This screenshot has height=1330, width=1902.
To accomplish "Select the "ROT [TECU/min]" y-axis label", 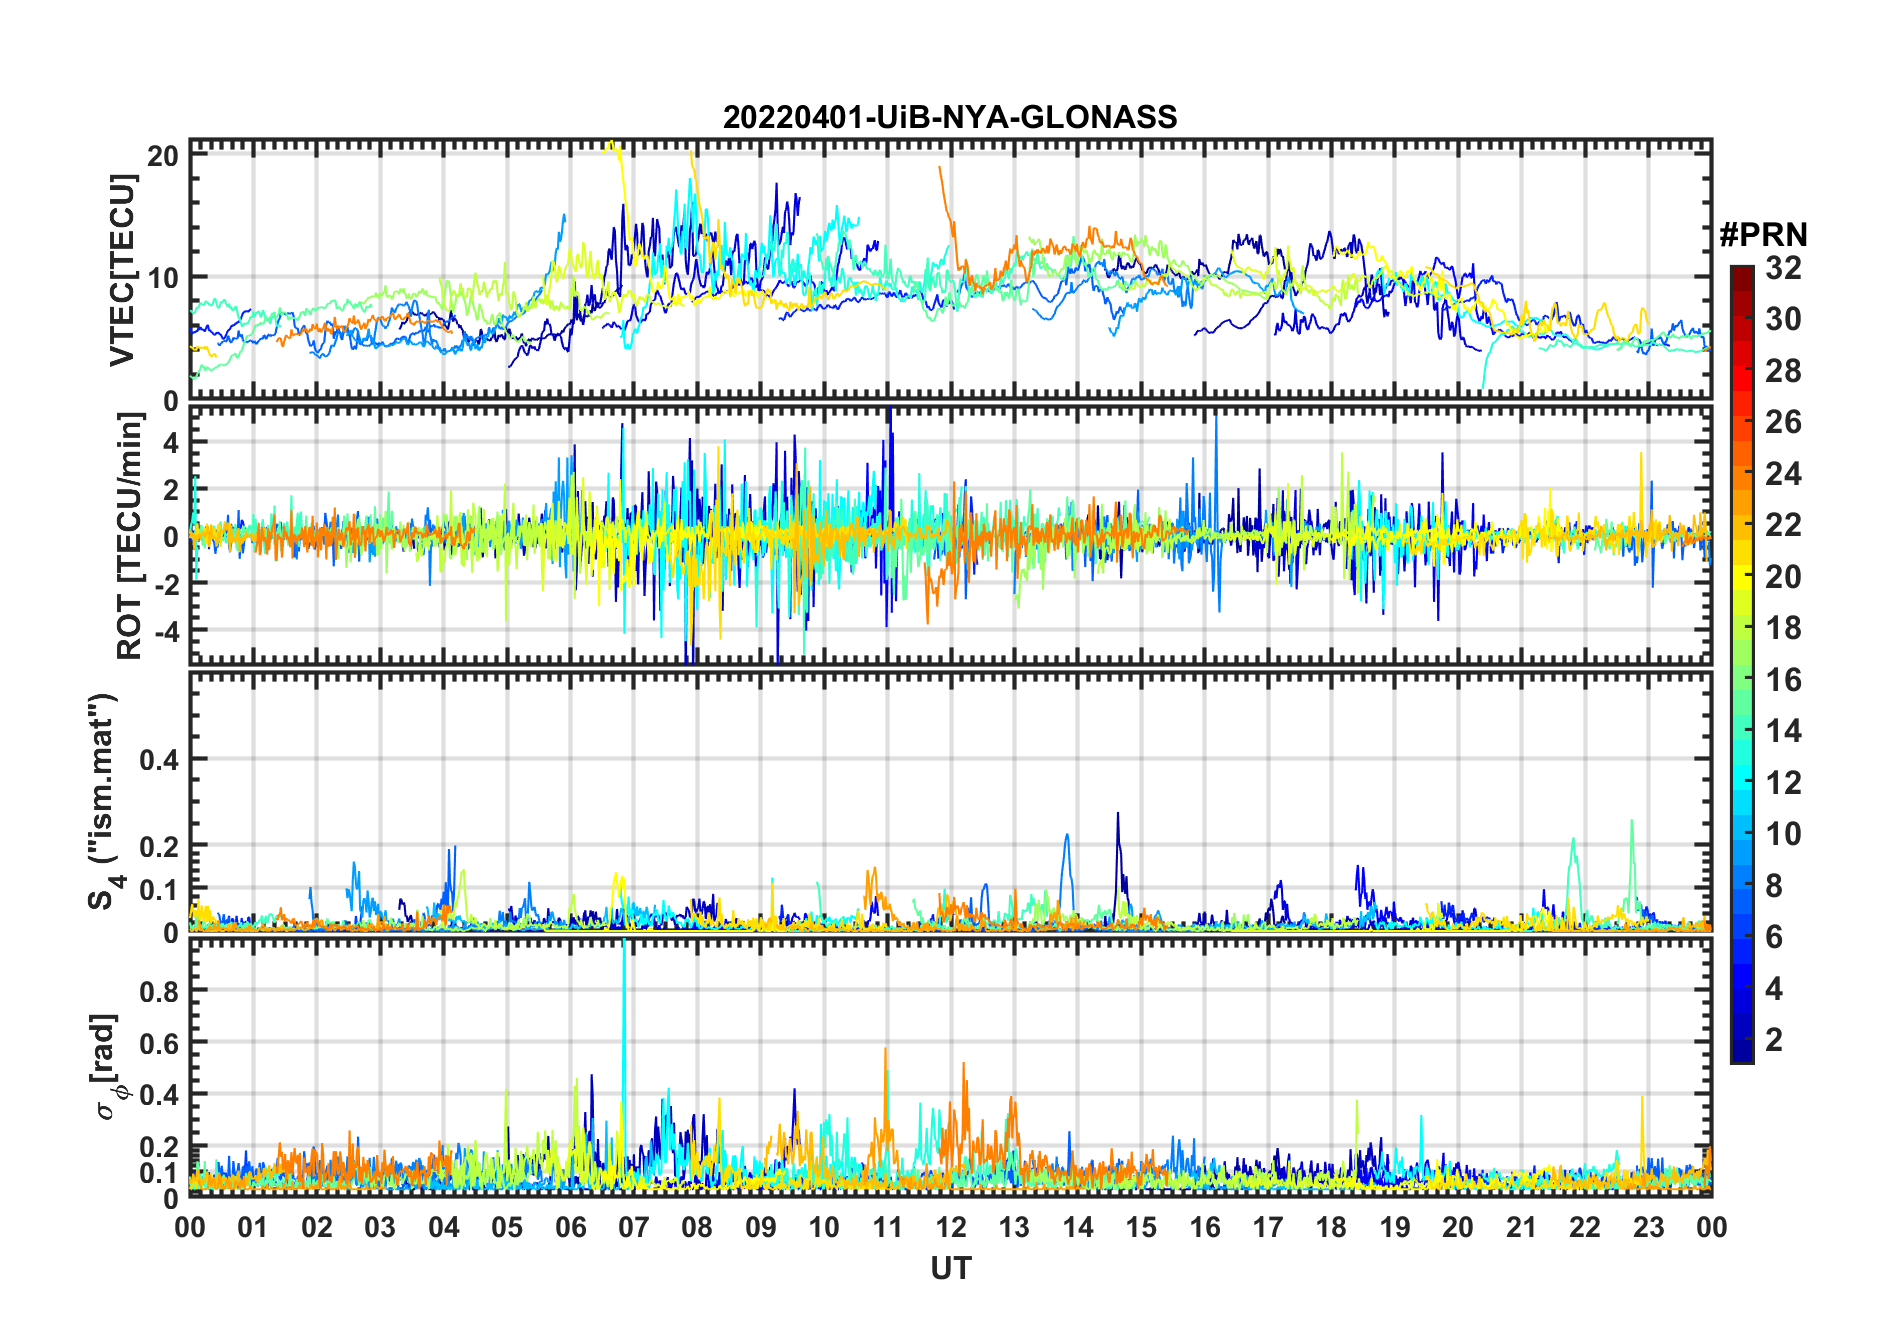I will [129, 535].
